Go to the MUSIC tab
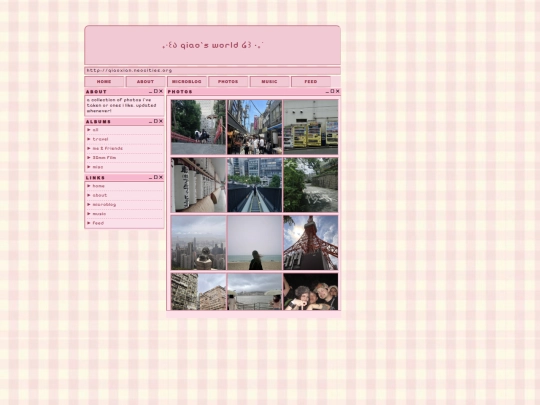The image size is (540, 405). [x=269, y=82]
